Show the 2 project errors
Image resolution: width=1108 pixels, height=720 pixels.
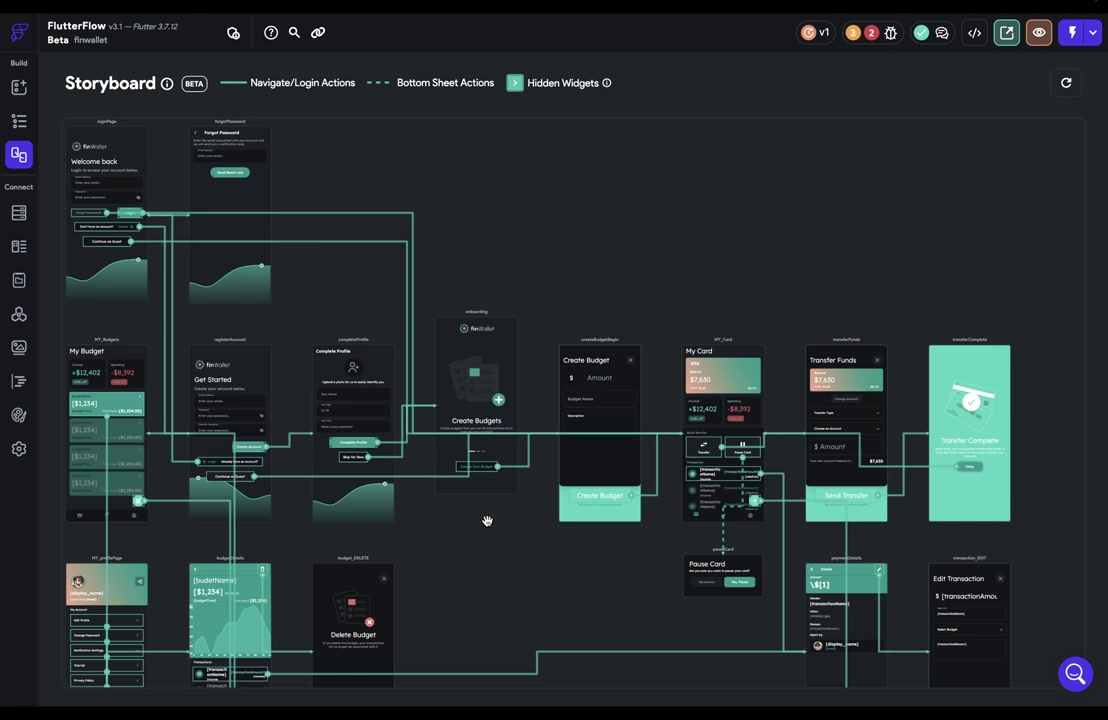click(871, 33)
